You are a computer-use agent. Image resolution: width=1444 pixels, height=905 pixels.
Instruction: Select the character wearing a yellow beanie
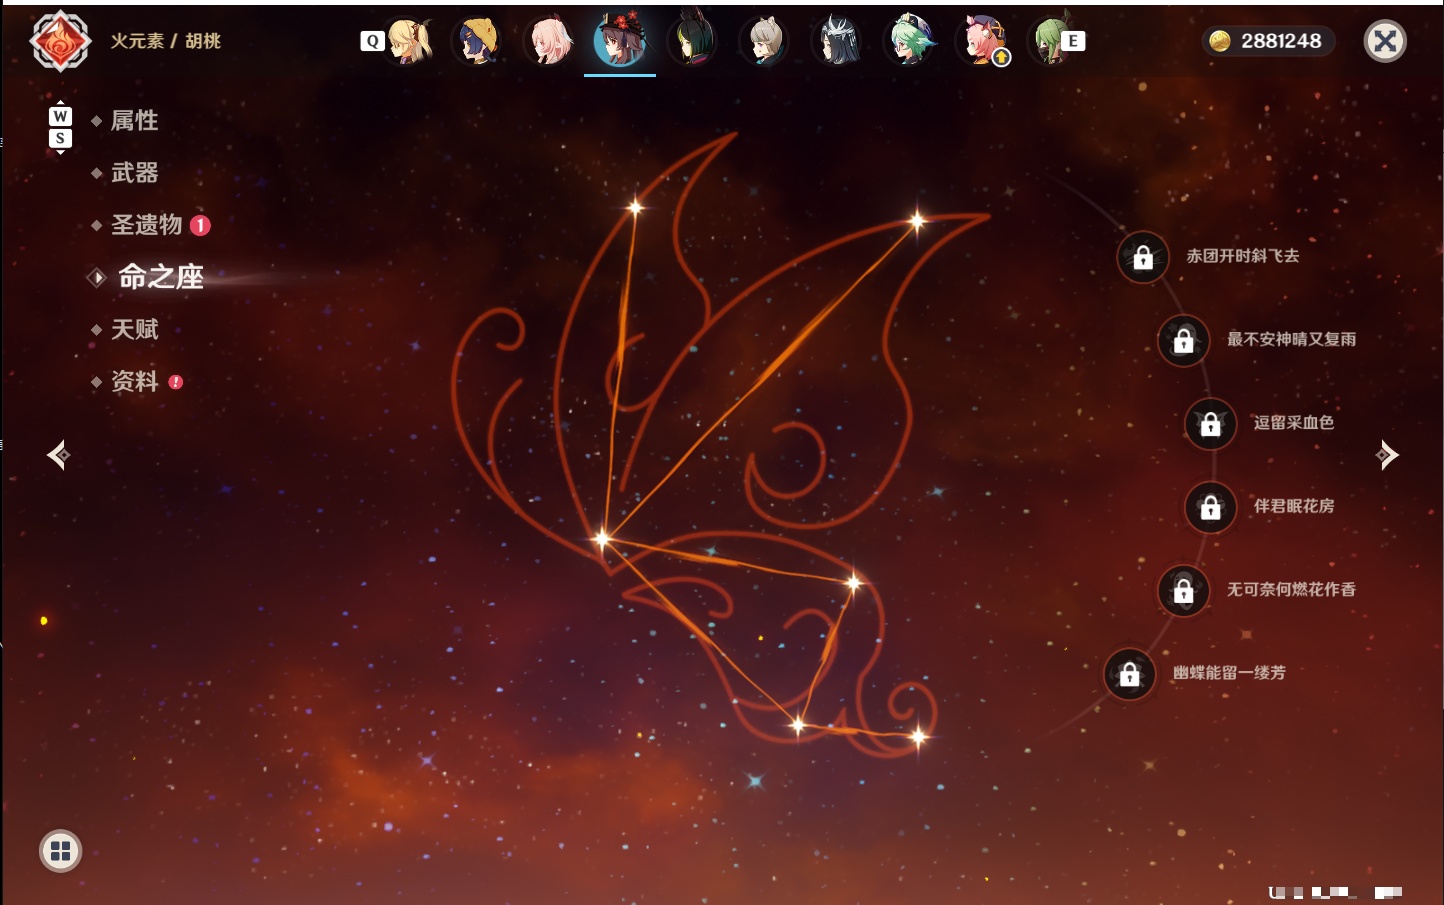[478, 41]
